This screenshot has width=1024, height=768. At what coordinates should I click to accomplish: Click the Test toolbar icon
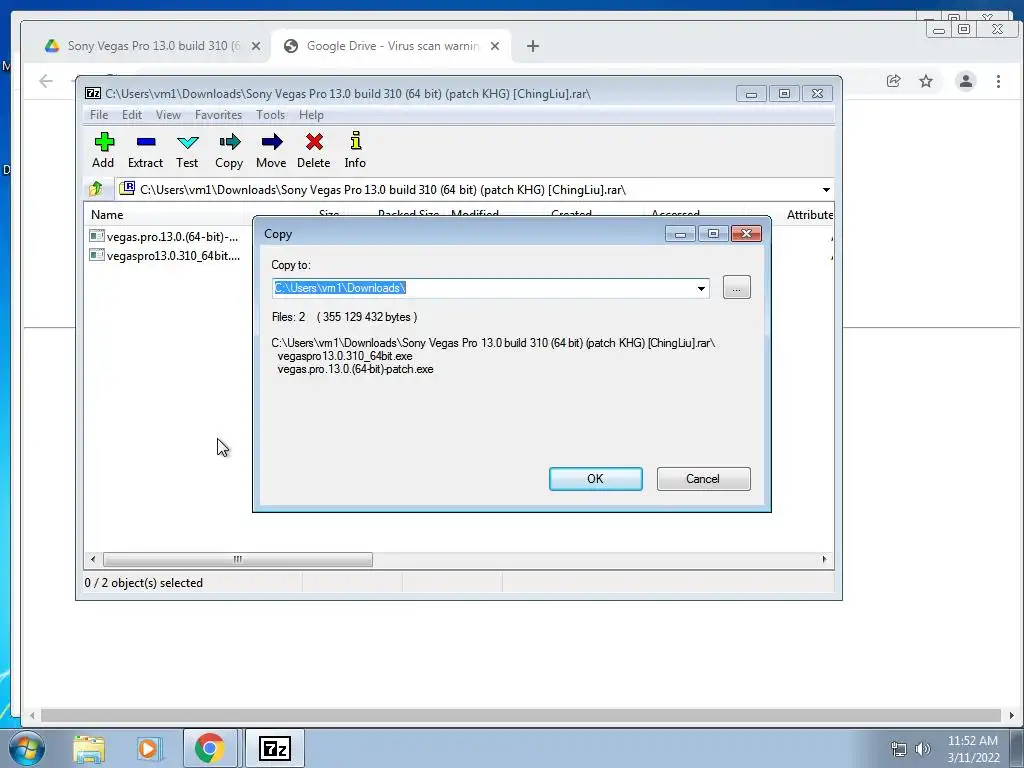click(x=187, y=150)
